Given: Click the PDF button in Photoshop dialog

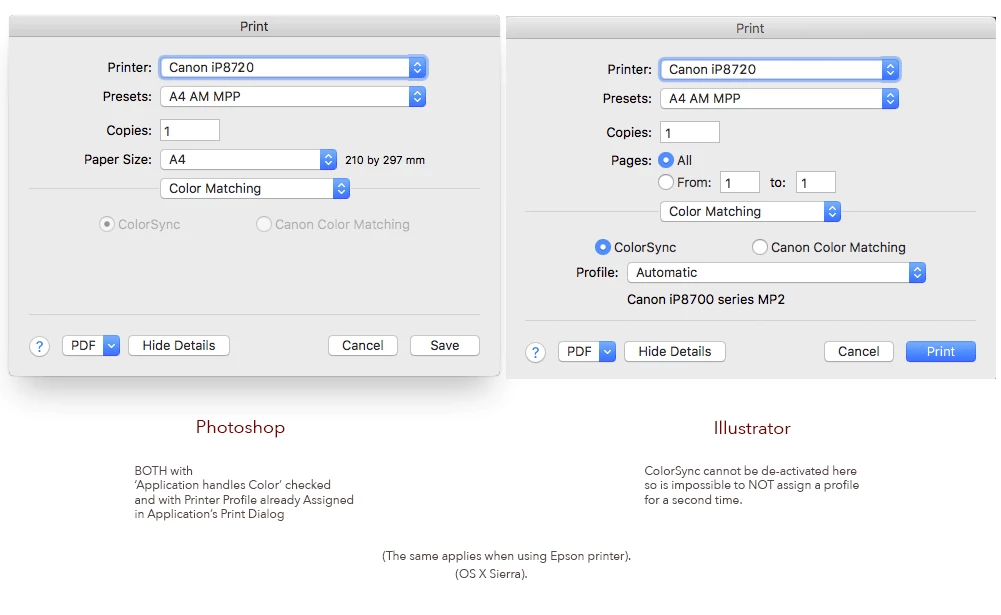Looking at the screenshot, I should click(83, 345).
